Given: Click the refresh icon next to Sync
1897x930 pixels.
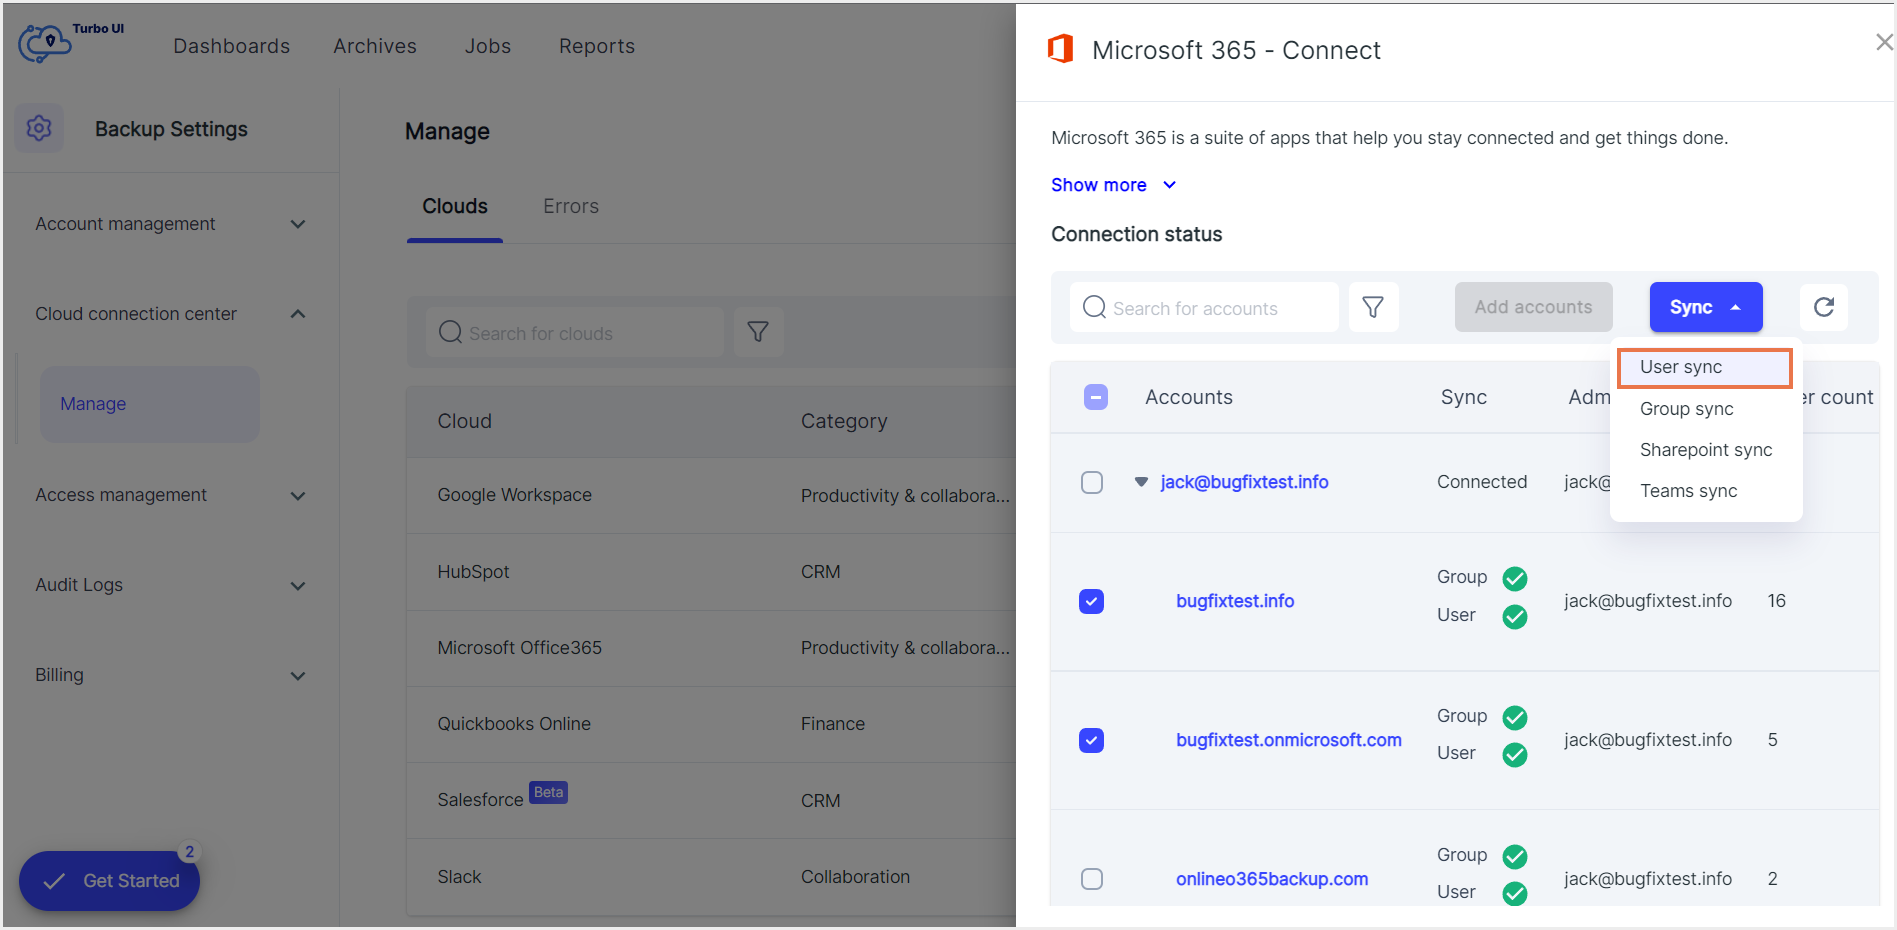Looking at the screenshot, I should 1824,307.
